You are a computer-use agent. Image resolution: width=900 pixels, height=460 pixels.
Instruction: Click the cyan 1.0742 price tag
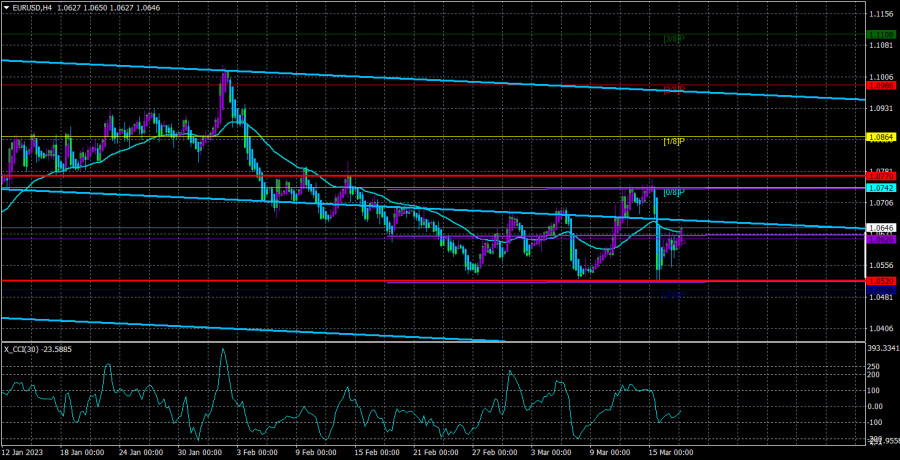[880, 188]
